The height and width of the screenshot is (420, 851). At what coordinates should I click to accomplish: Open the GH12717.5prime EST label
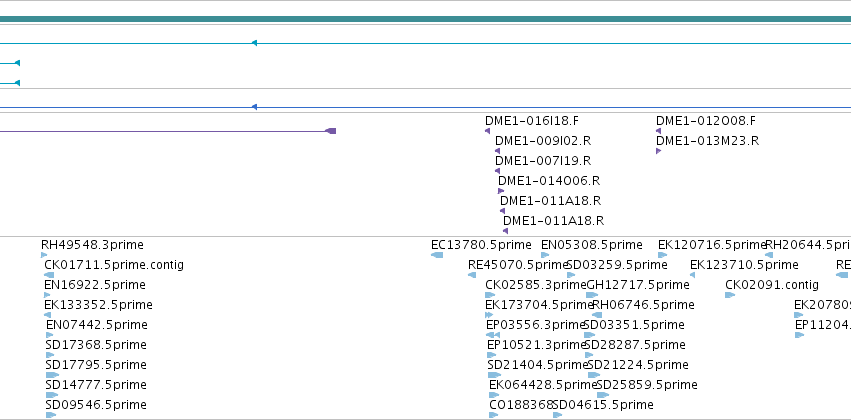click(638, 285)
